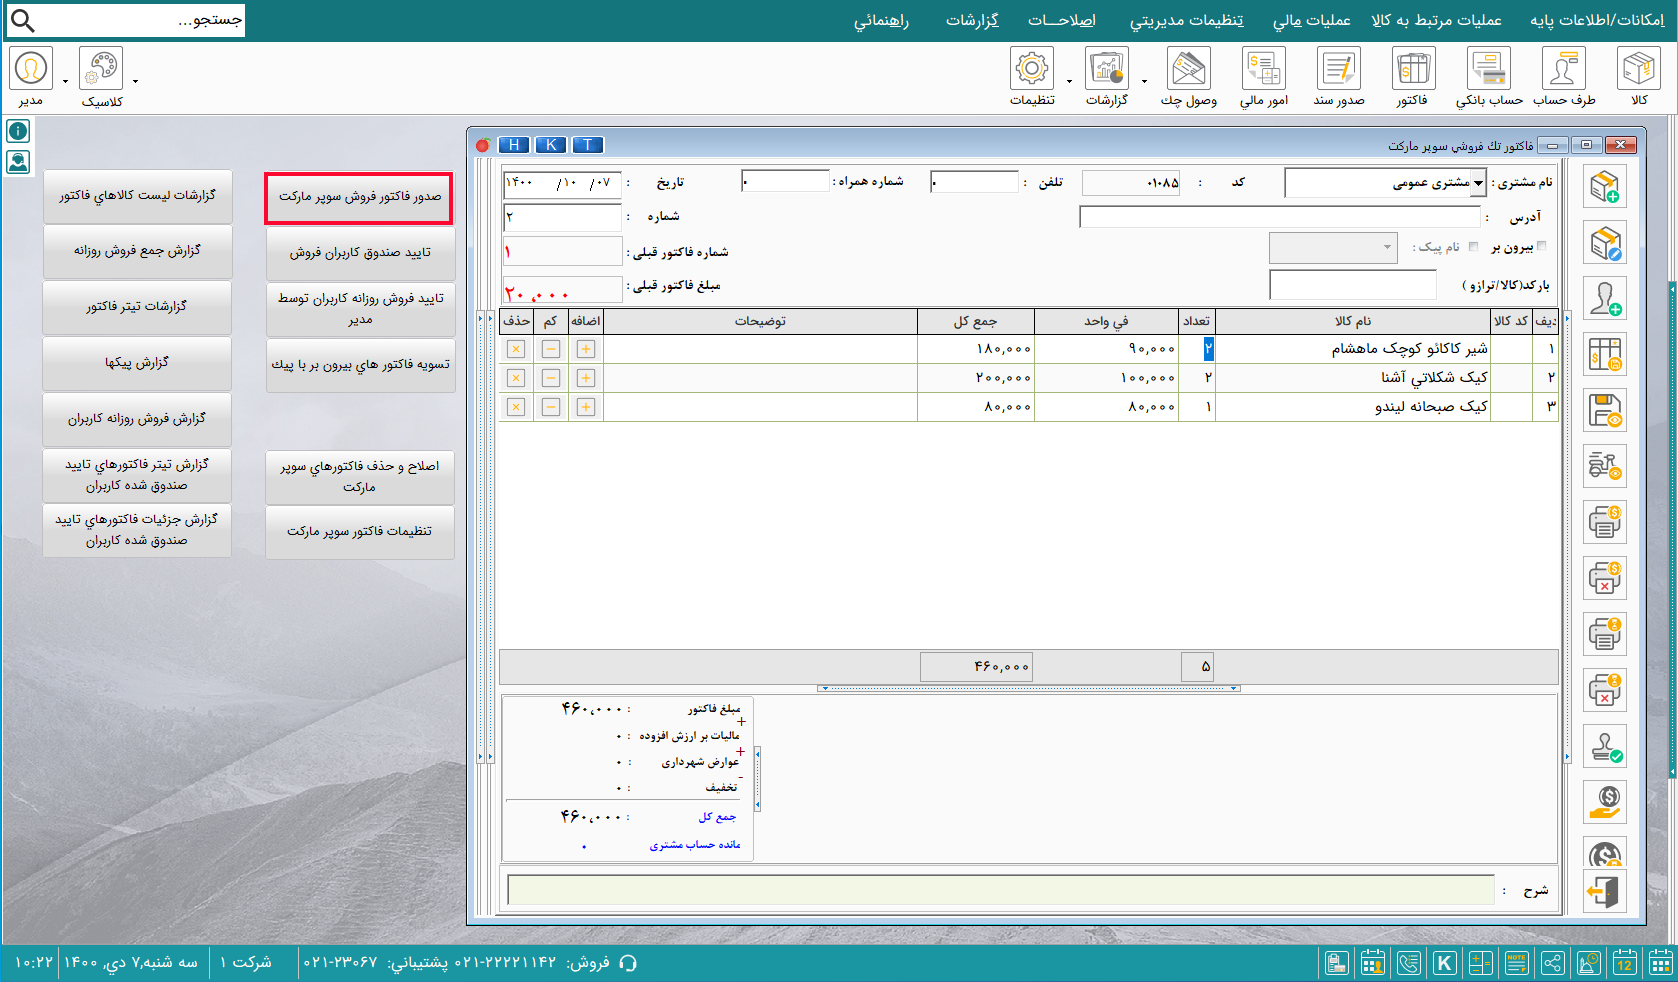Expand the نام مشتری customer dropdown
Screen dimensions: 1678x982
pos(1478,183)
